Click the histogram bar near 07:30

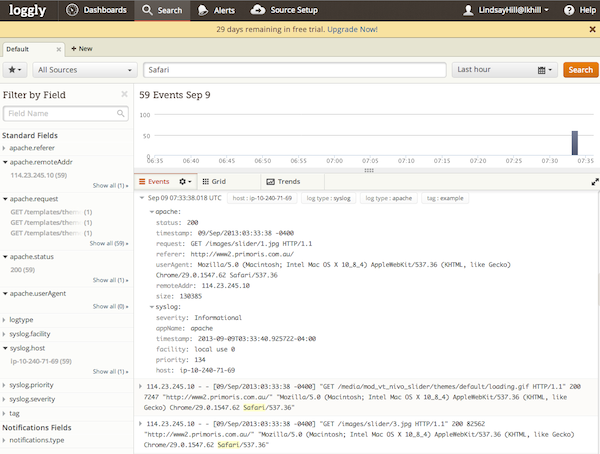coord(575,143)
